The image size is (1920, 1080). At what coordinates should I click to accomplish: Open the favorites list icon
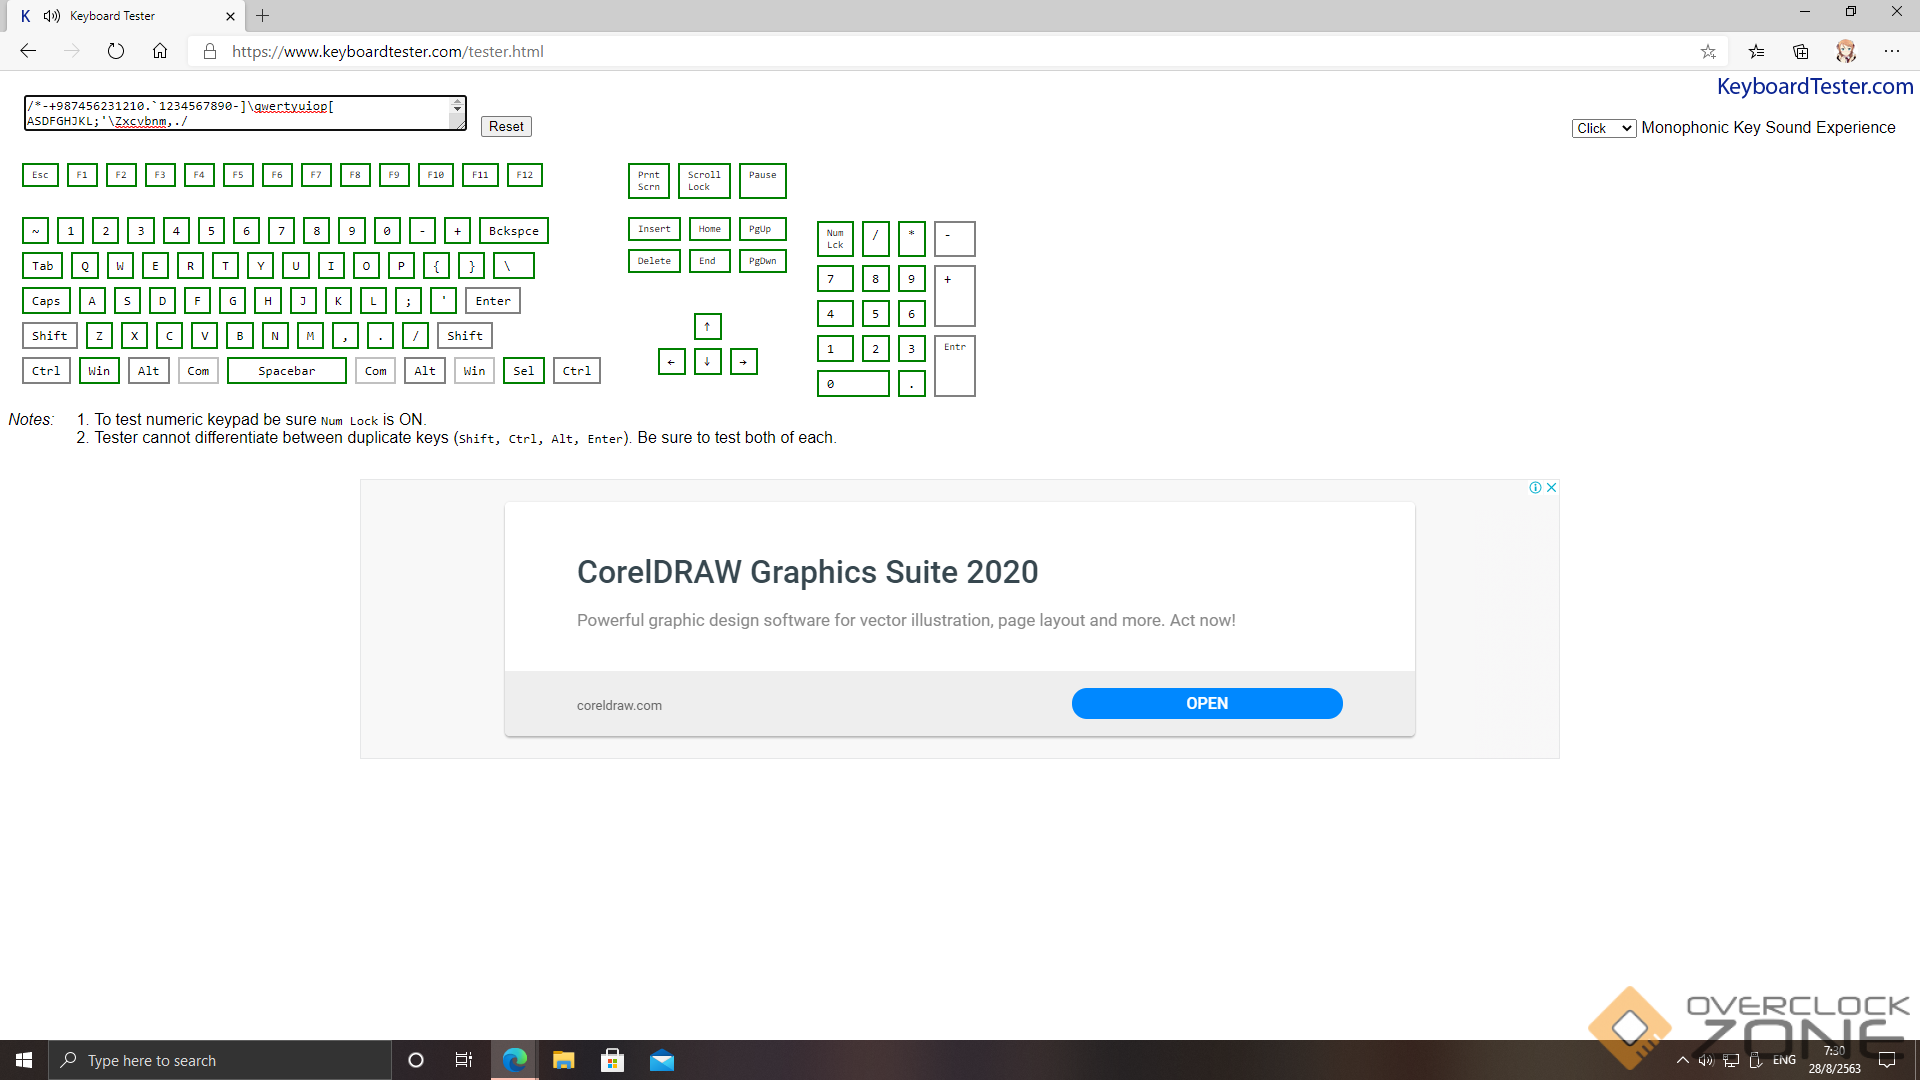point(1756,51)
